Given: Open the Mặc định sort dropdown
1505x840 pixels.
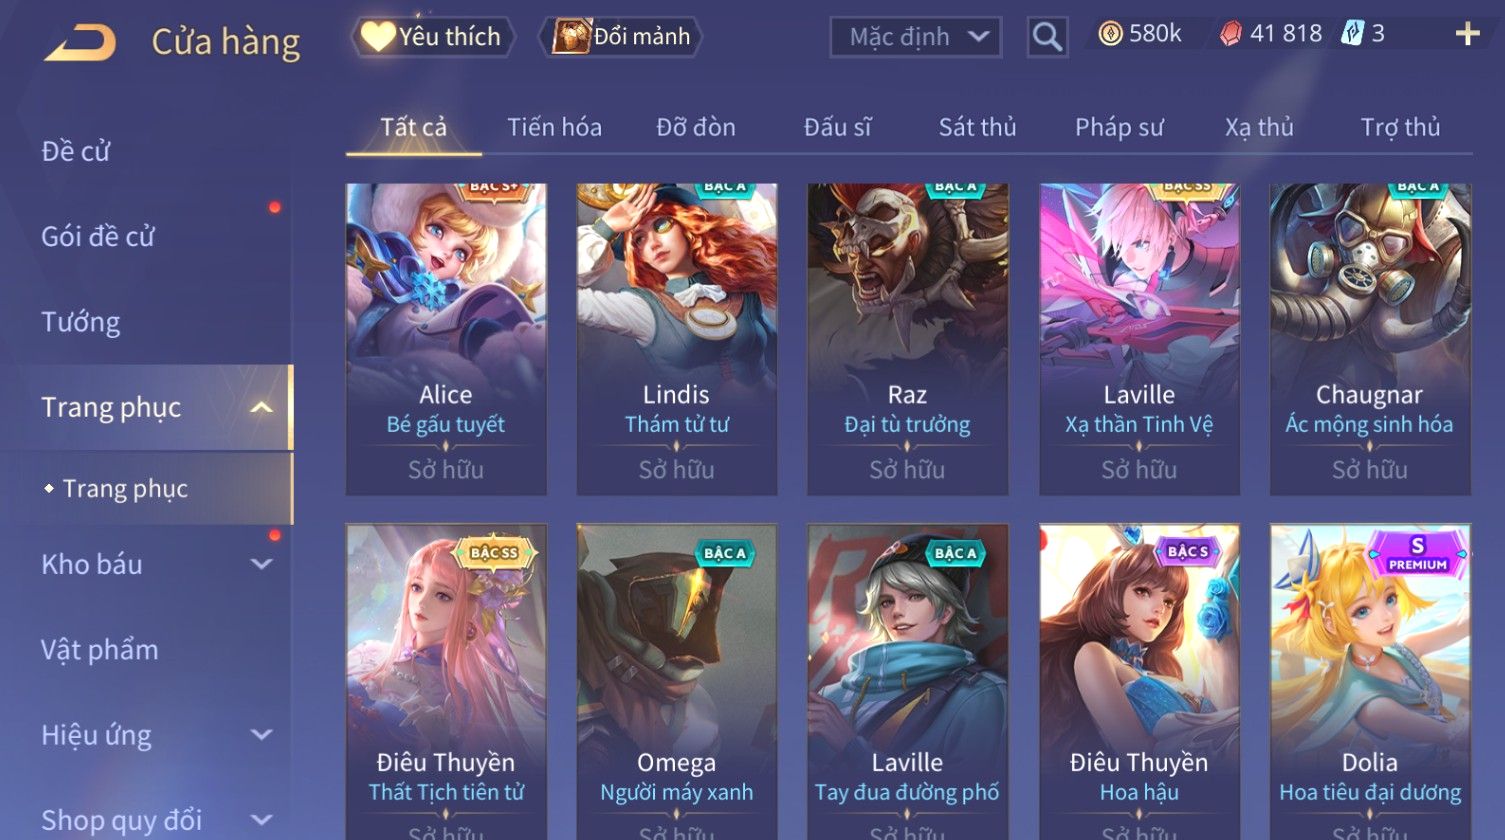Looking at the screenshot, I should tap(915, 37).
